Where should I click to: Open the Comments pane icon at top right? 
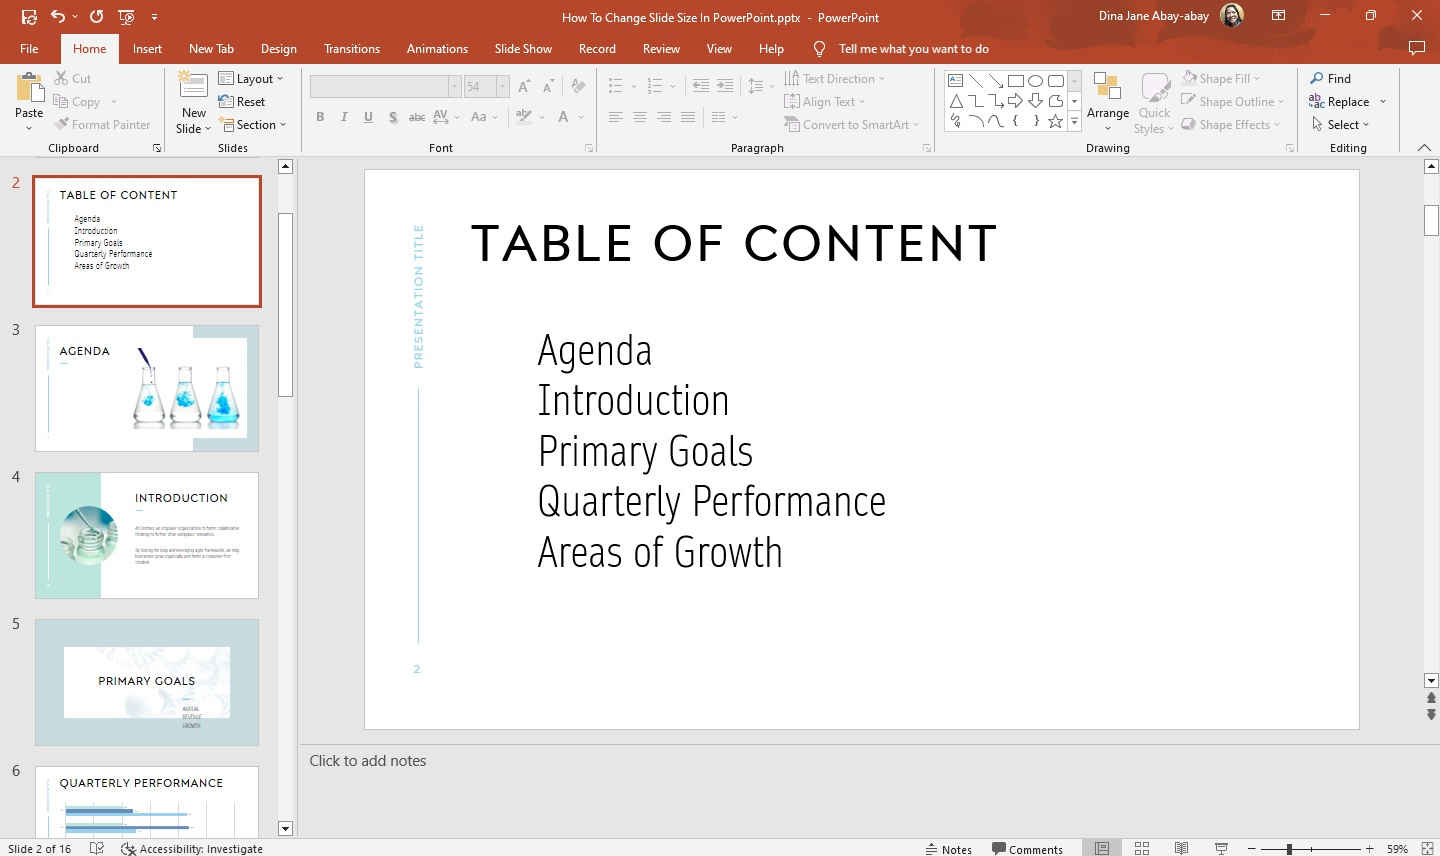[1416, 48]
